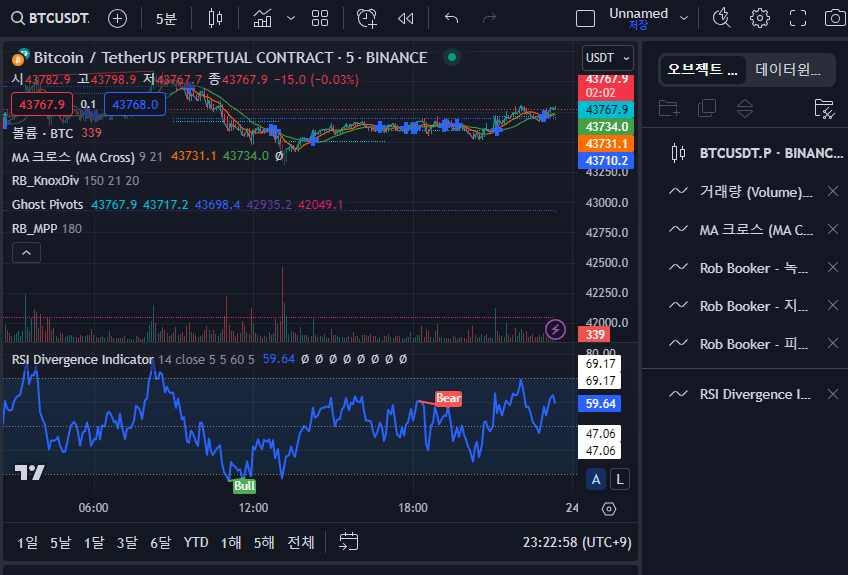Set range to YTD

click(x=196, y=543)
